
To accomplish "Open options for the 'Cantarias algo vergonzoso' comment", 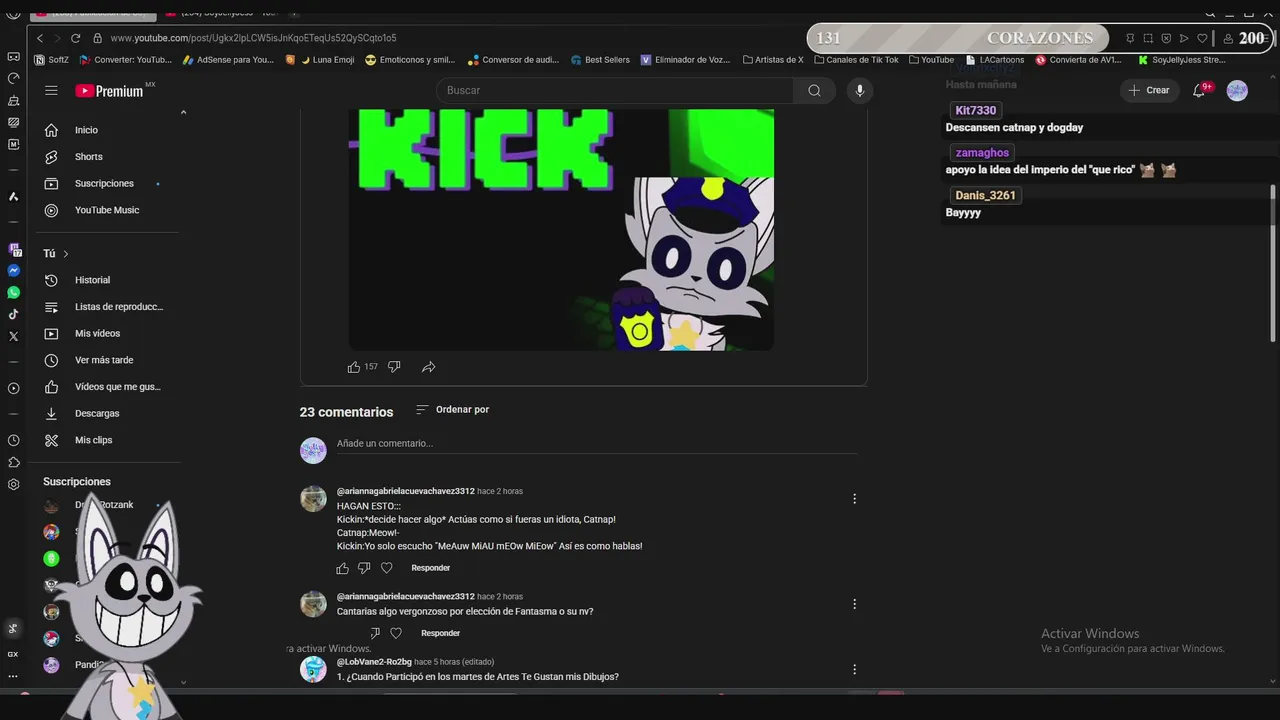I will click(854, 604).
